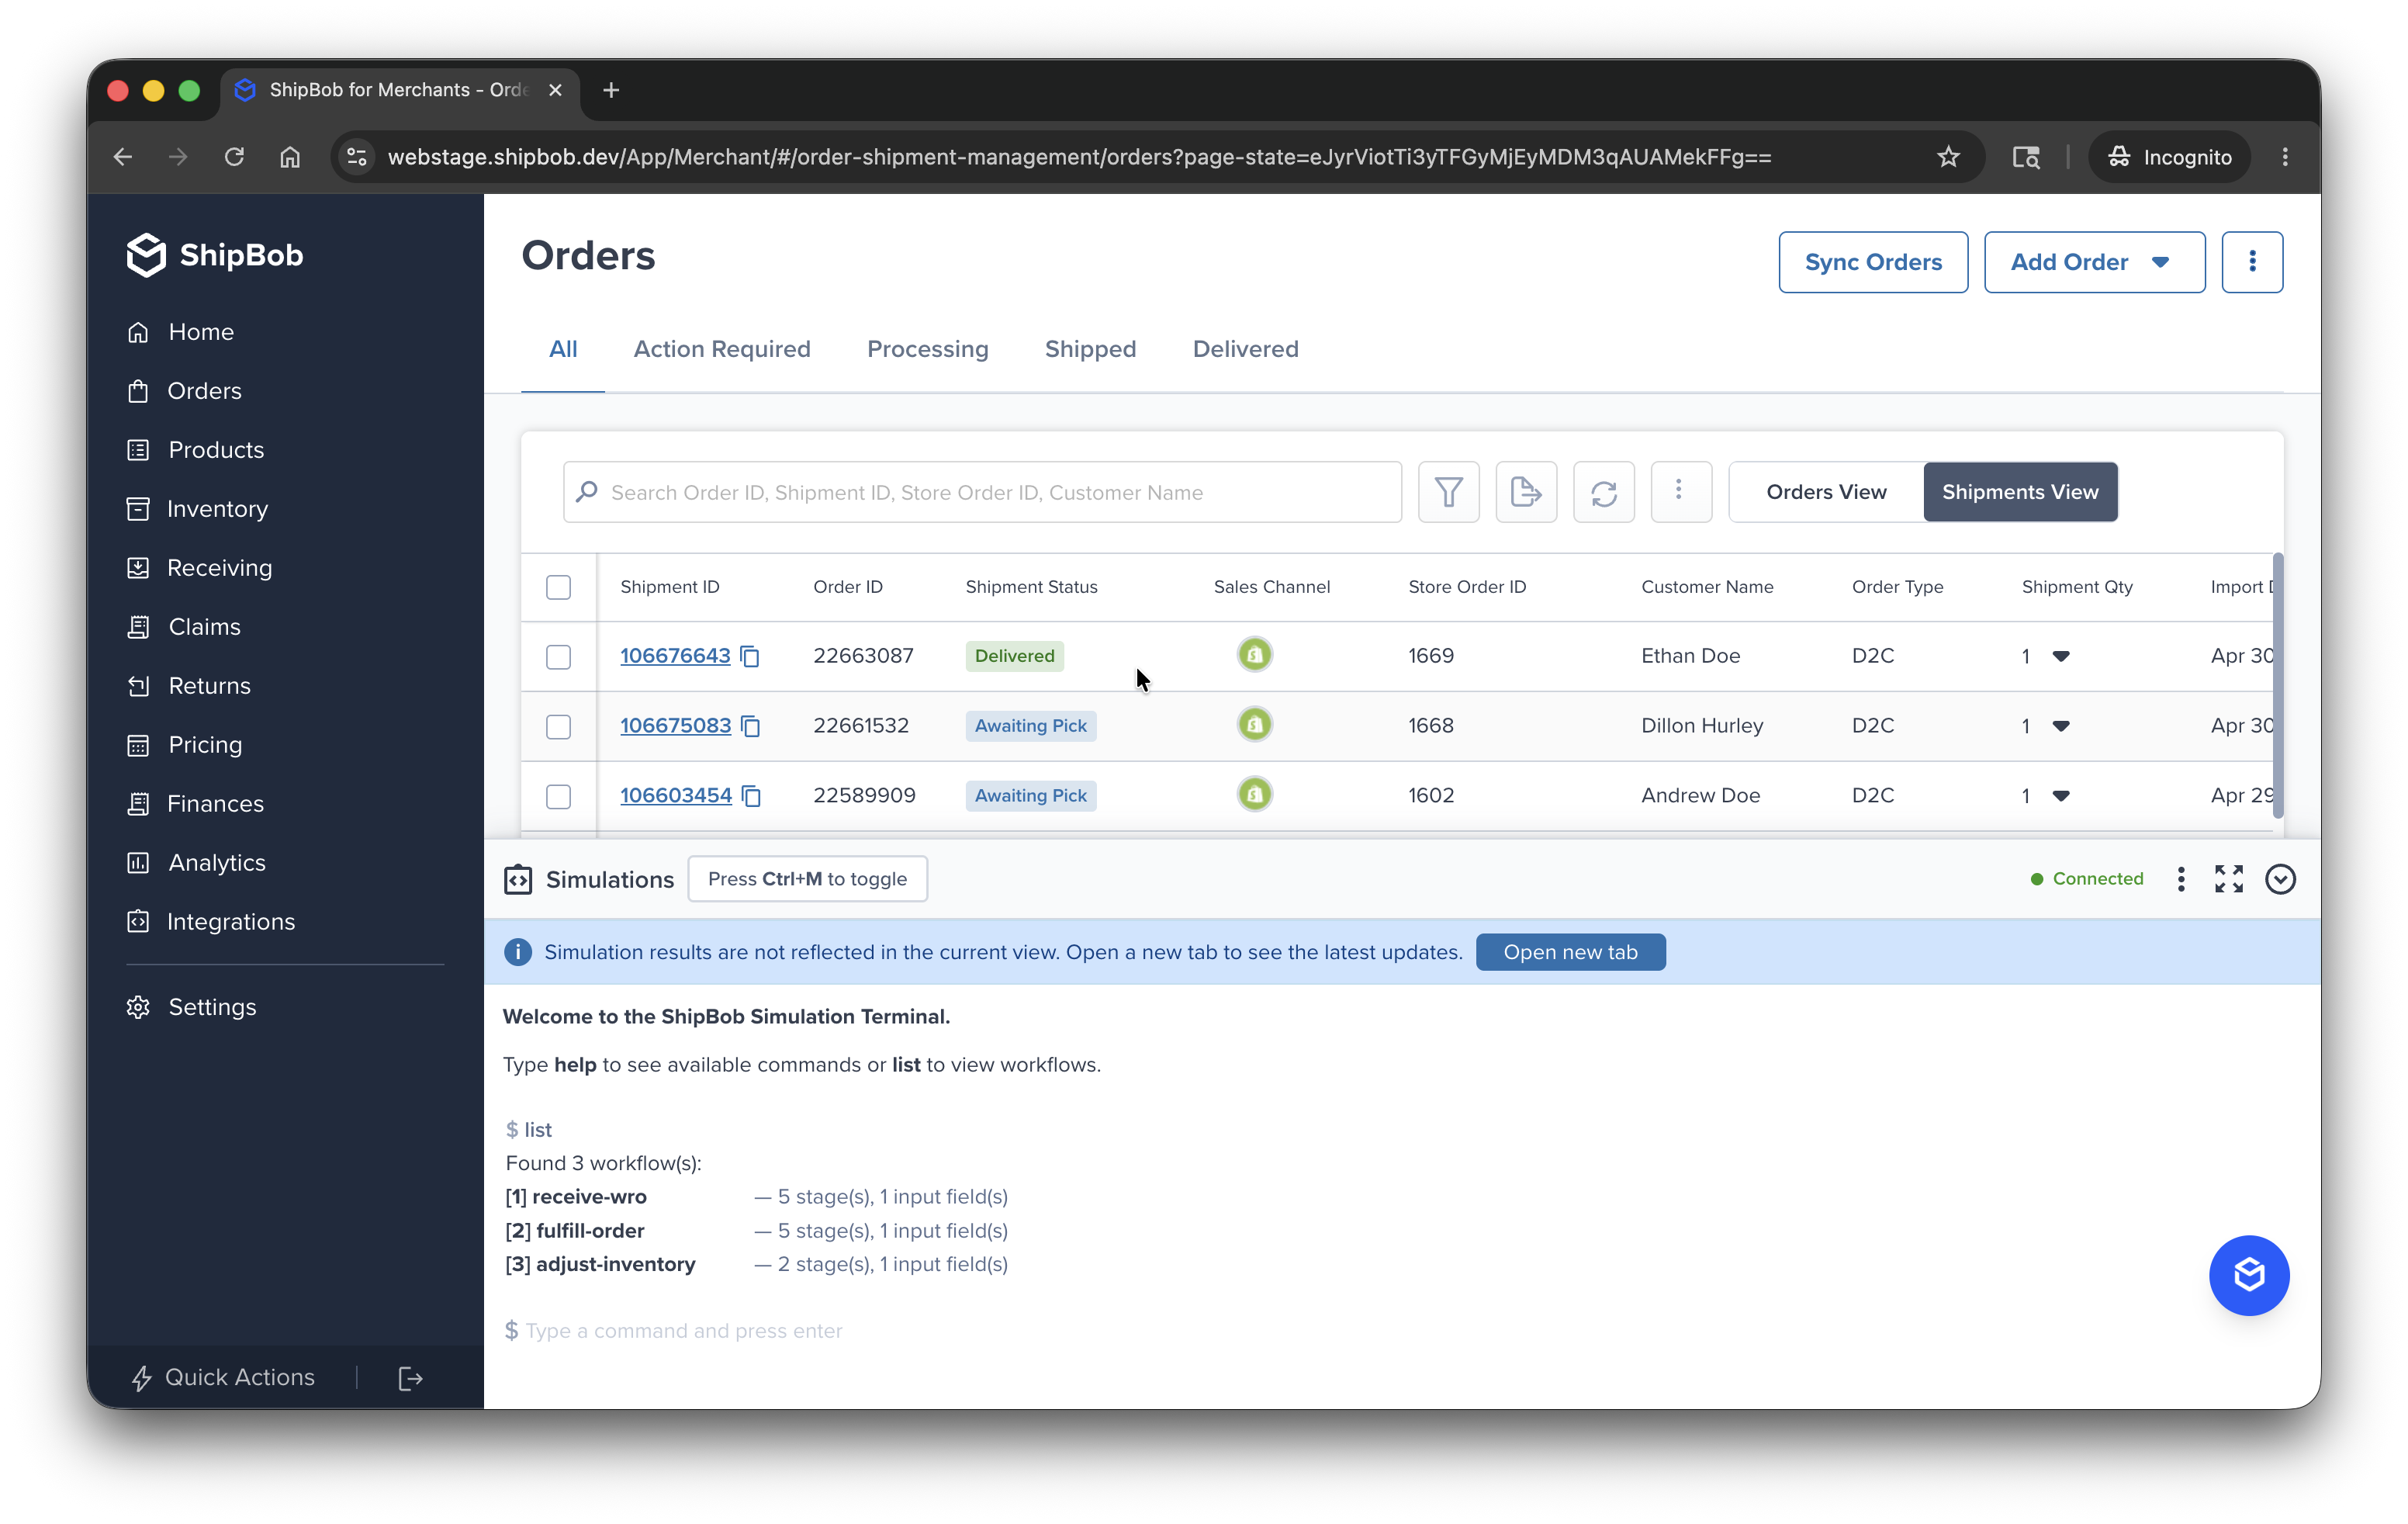Open Settings from the sidebar
The width and height of the screenshot is (2408, 1524).
(191, 1007)
